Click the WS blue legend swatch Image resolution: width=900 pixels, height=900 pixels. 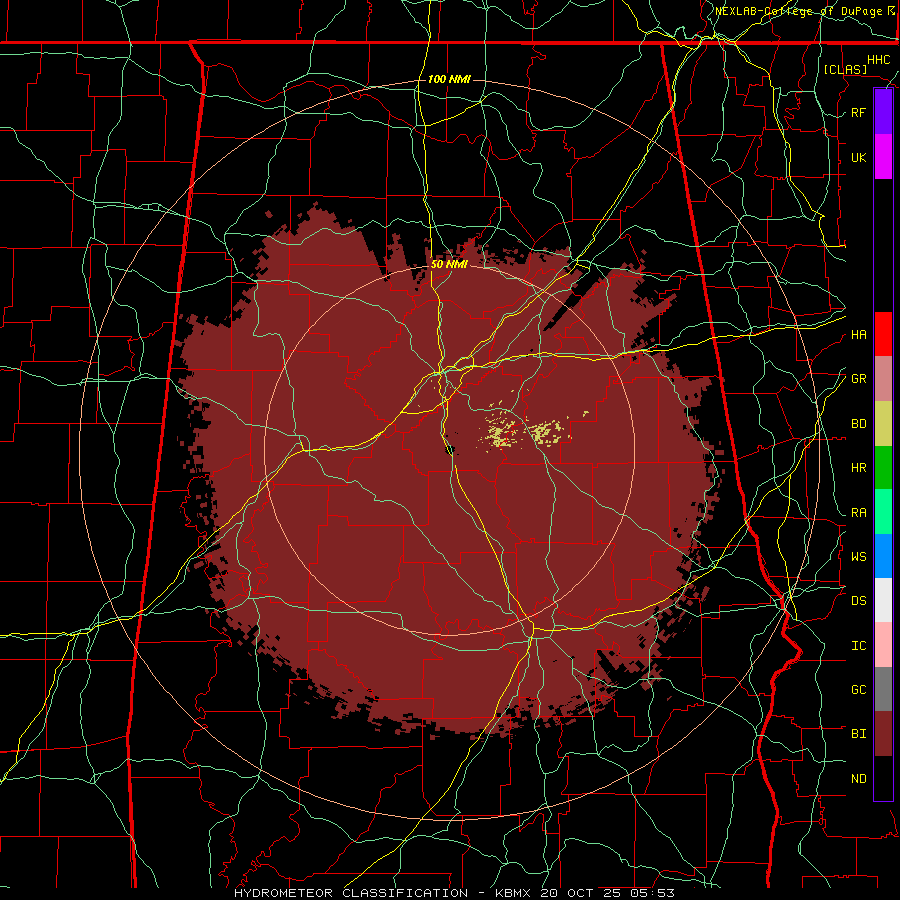(883, 556)
